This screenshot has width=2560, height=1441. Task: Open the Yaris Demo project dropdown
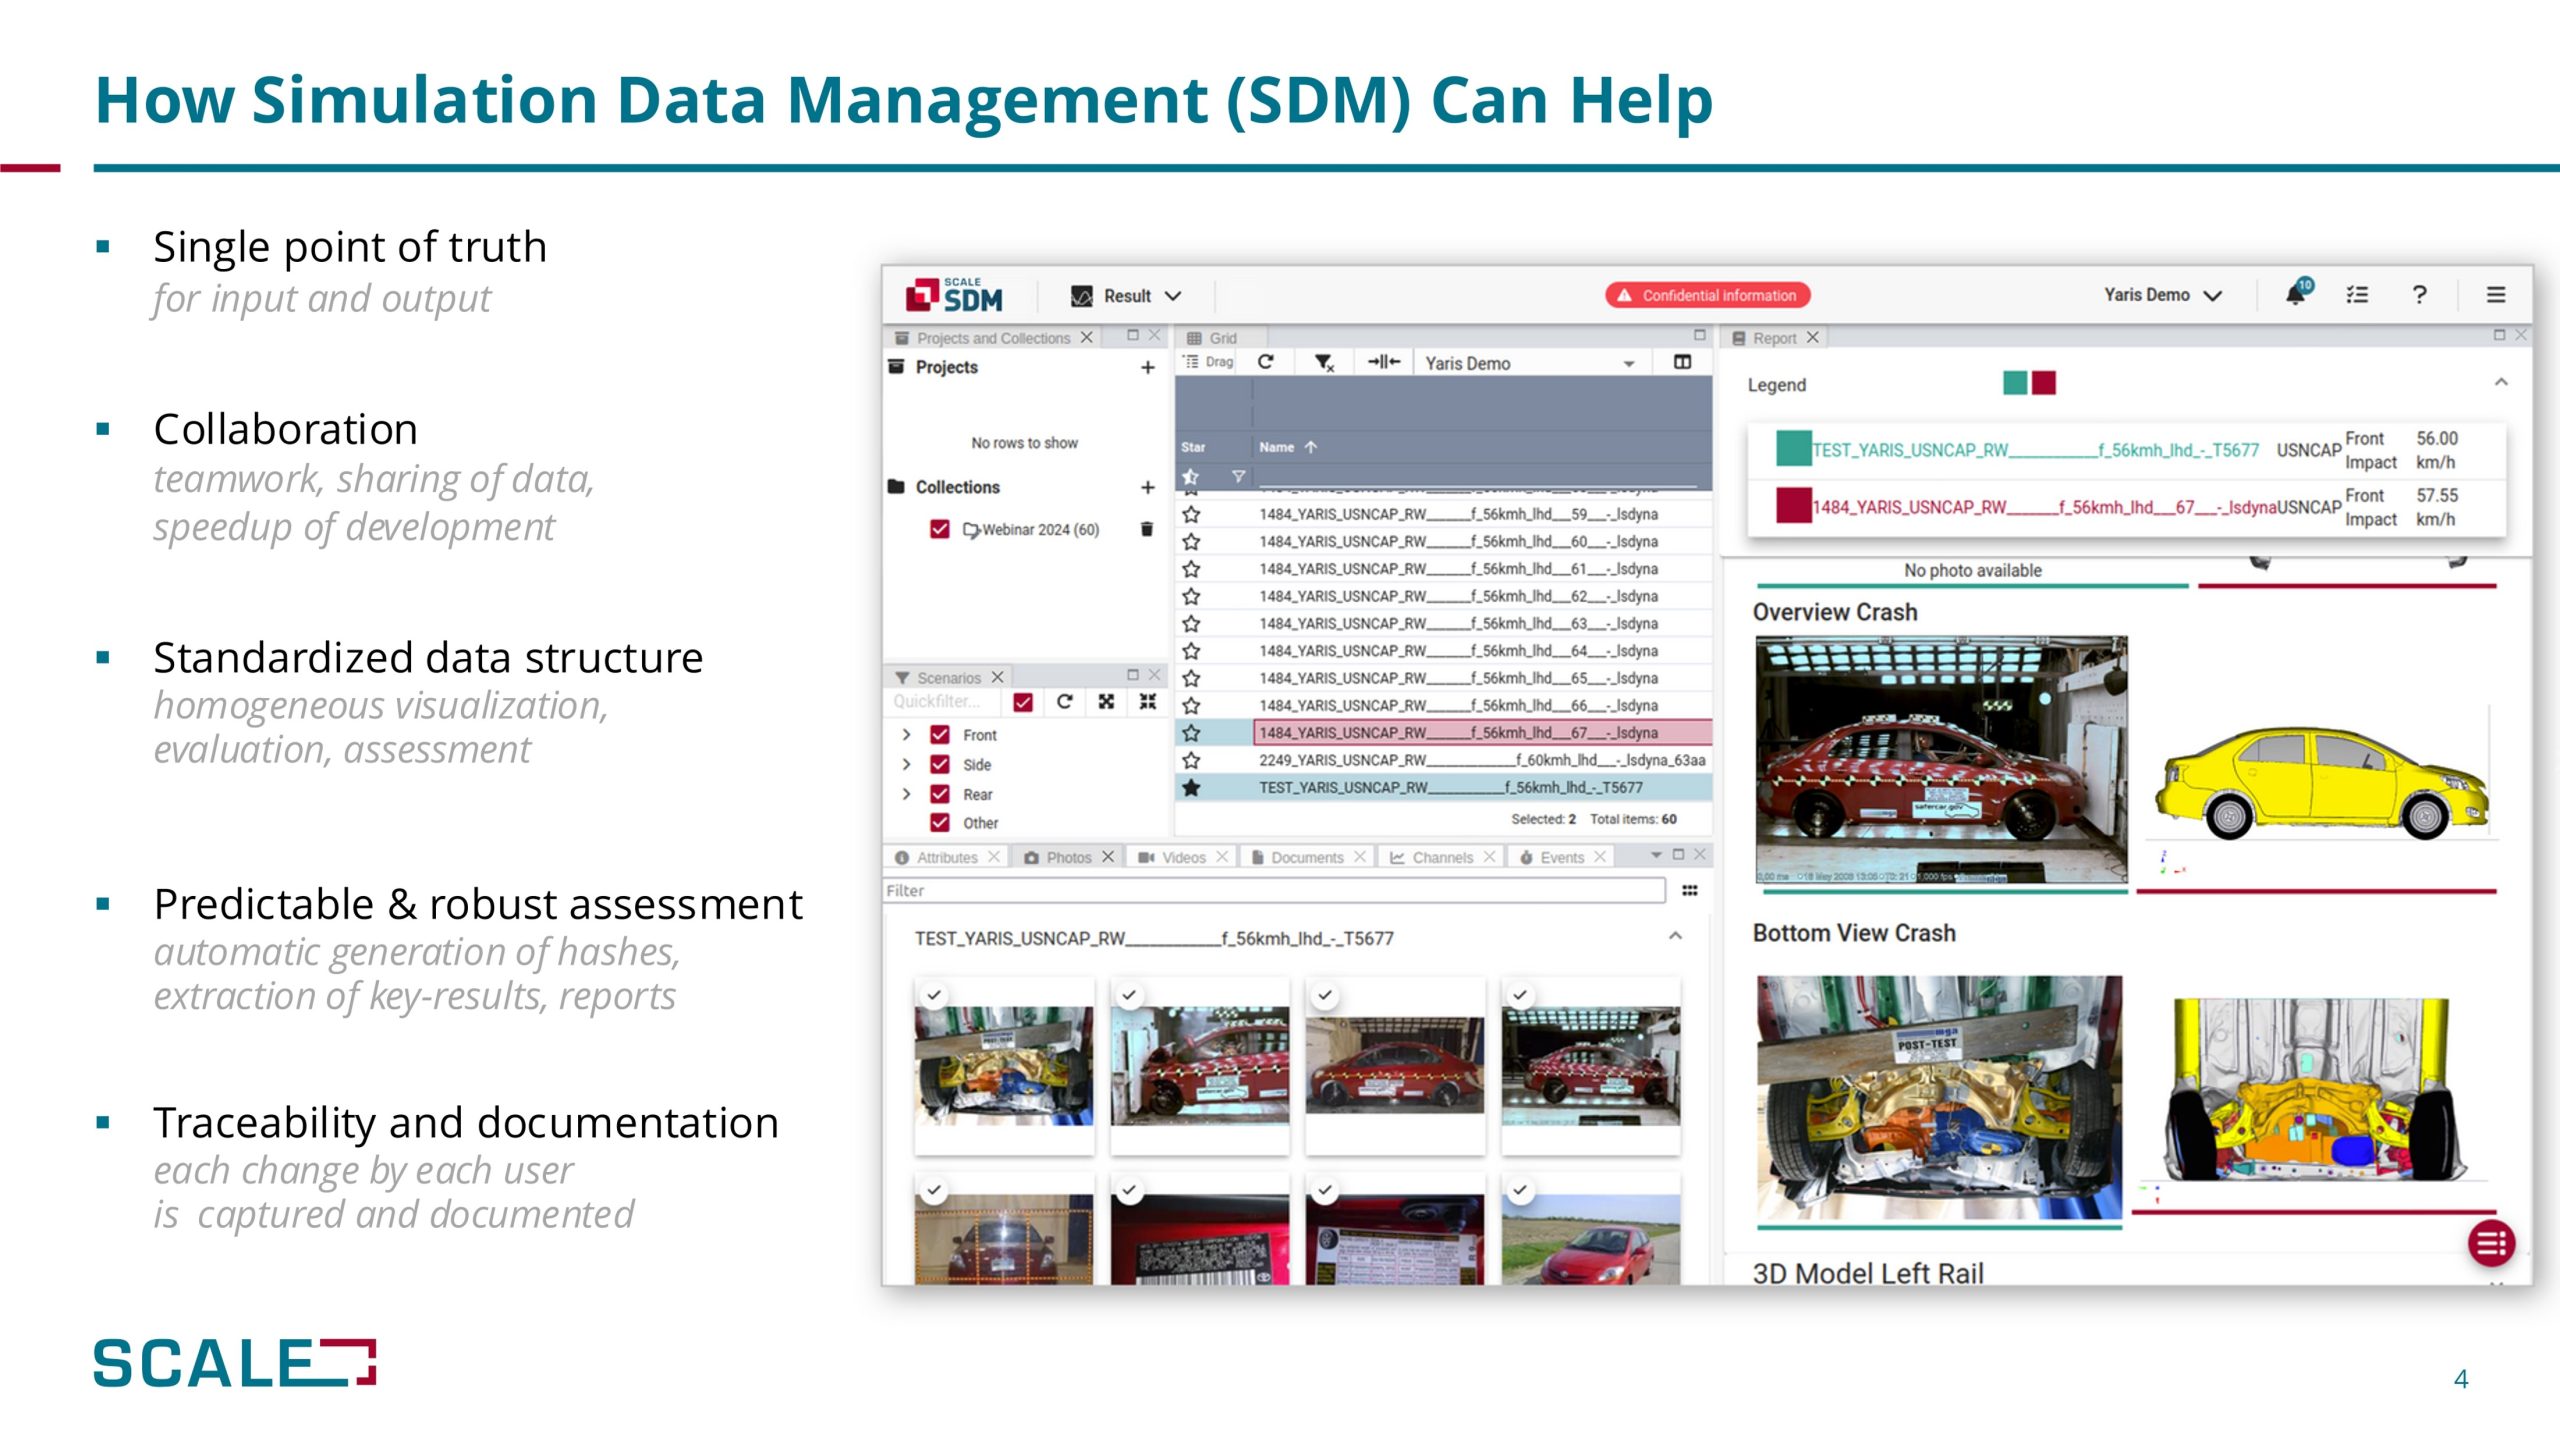2162,295
